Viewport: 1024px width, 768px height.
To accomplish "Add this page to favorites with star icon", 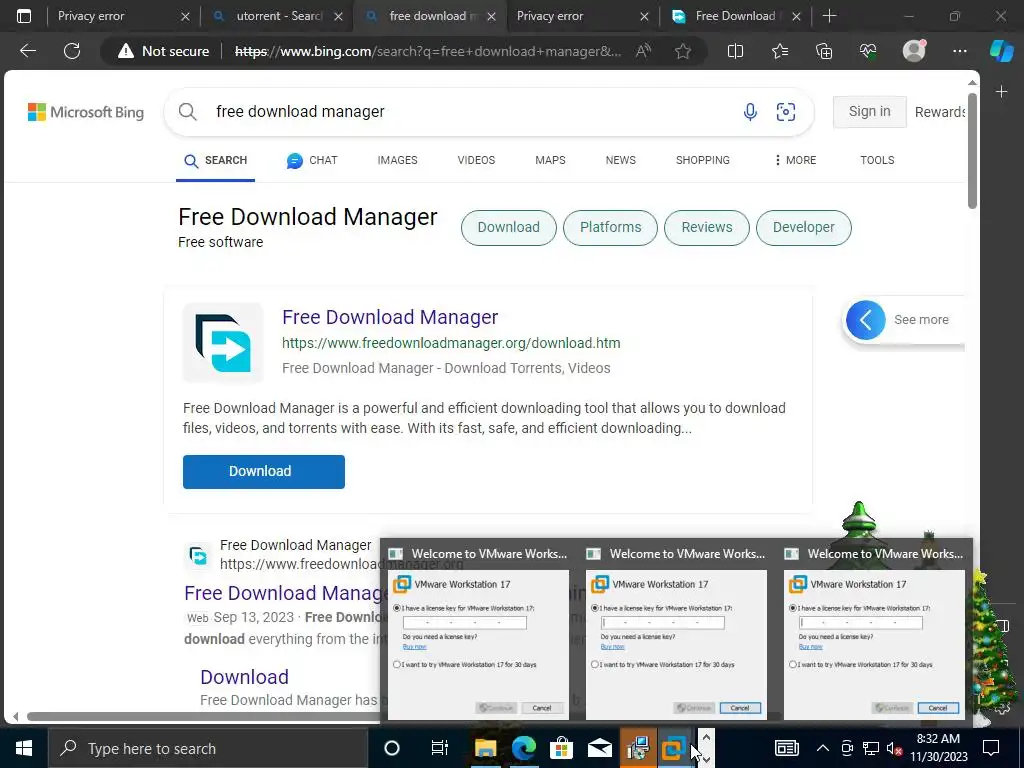I will [x=683, y=51].
